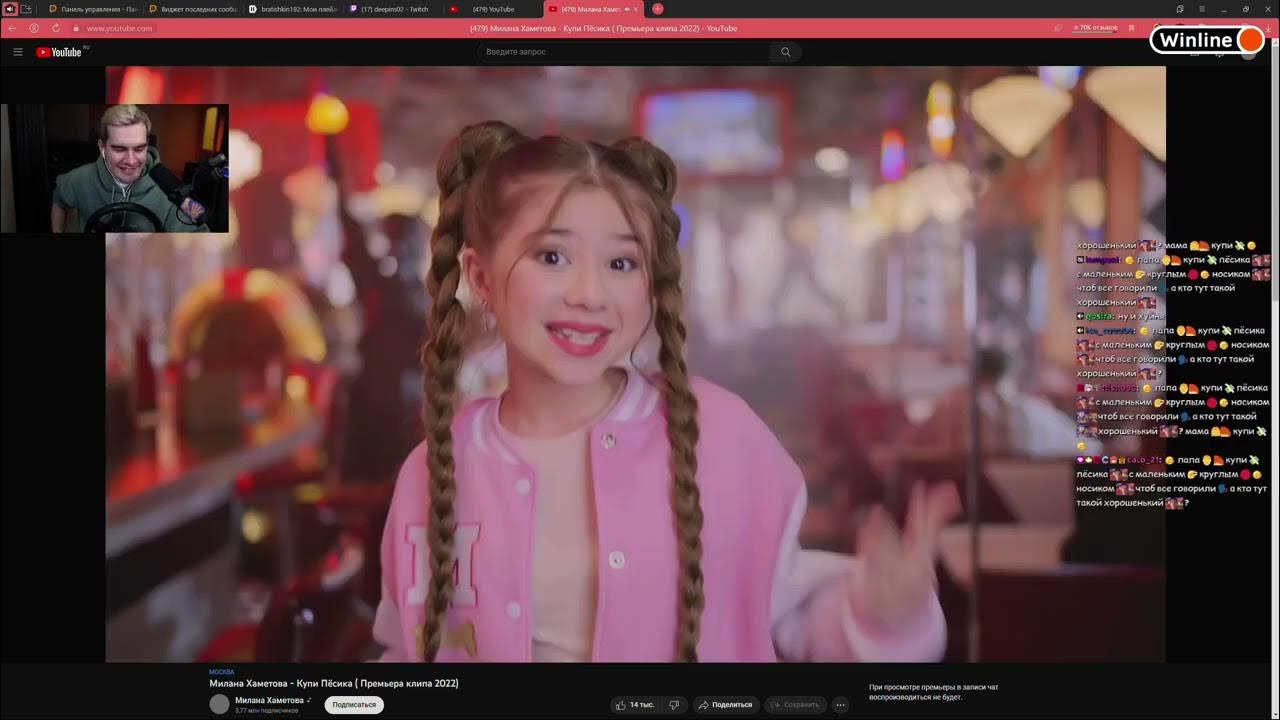This screenshot has height=720, width=1280.
Task: Switch to 'Виджет последних сообщ' tab
Action: point(193,9)
